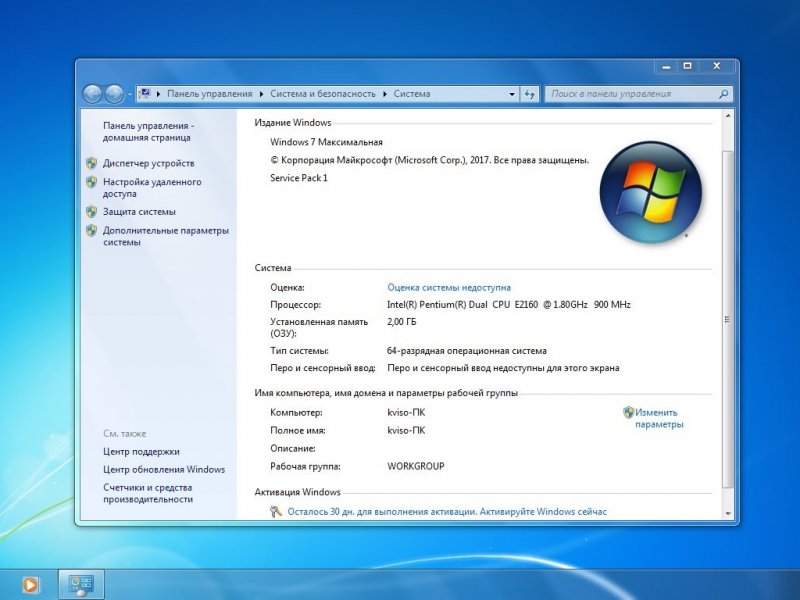The image size is (800, 600).
Task: Open Счетчики и средства производительности link
Action: pyautogui.click(x=148, y=493)
